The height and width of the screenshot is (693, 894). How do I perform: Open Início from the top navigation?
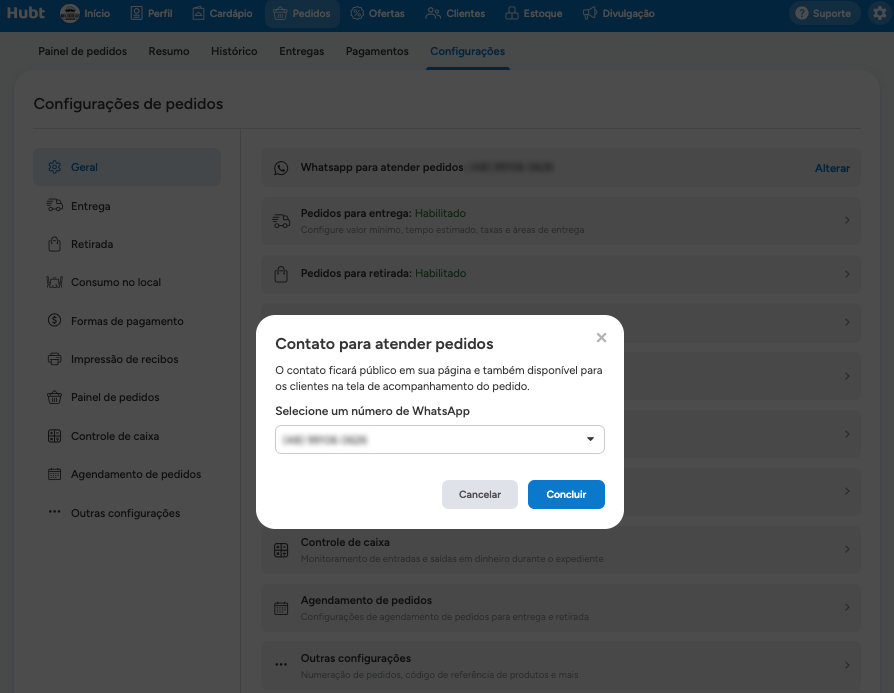(x=85, y=13)
